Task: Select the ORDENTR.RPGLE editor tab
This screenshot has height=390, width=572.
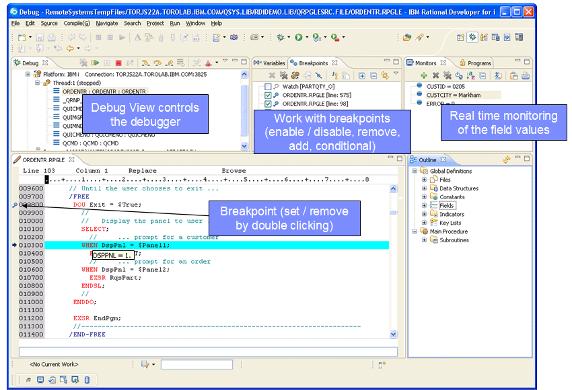Action: (x=43, y=160)
